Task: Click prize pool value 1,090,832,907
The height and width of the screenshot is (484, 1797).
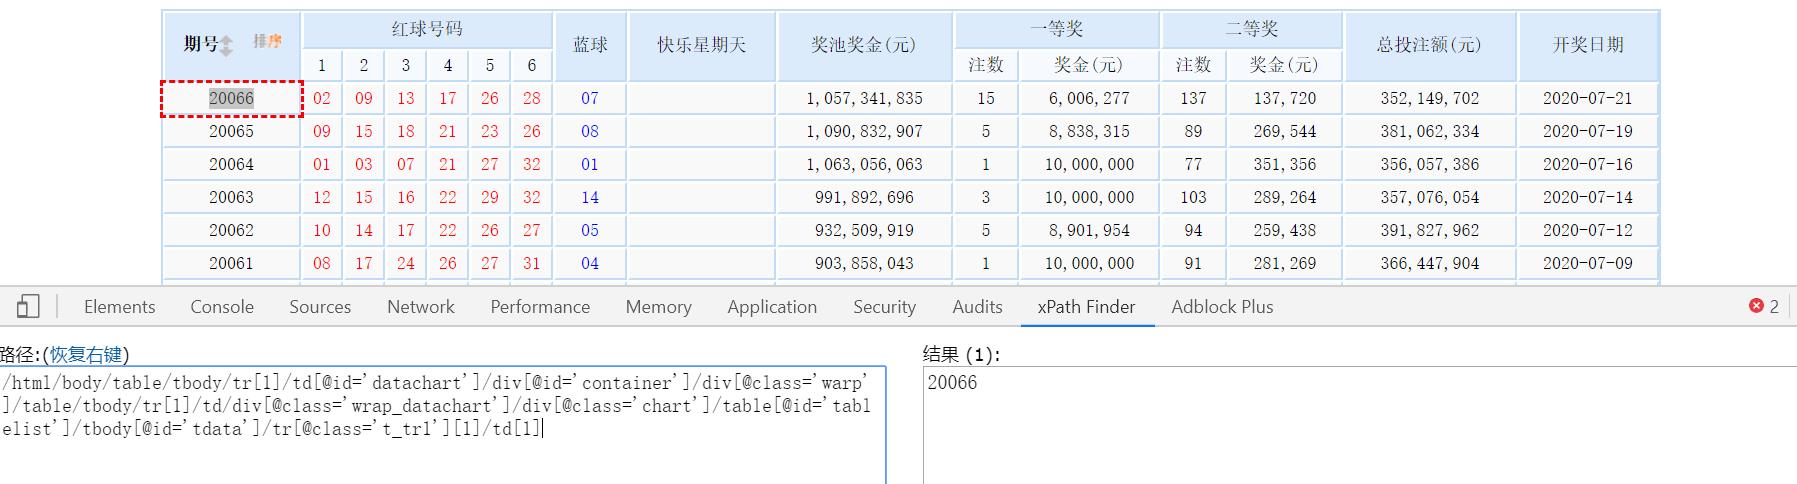Action: pyautogui.click(x=864, y=131)
